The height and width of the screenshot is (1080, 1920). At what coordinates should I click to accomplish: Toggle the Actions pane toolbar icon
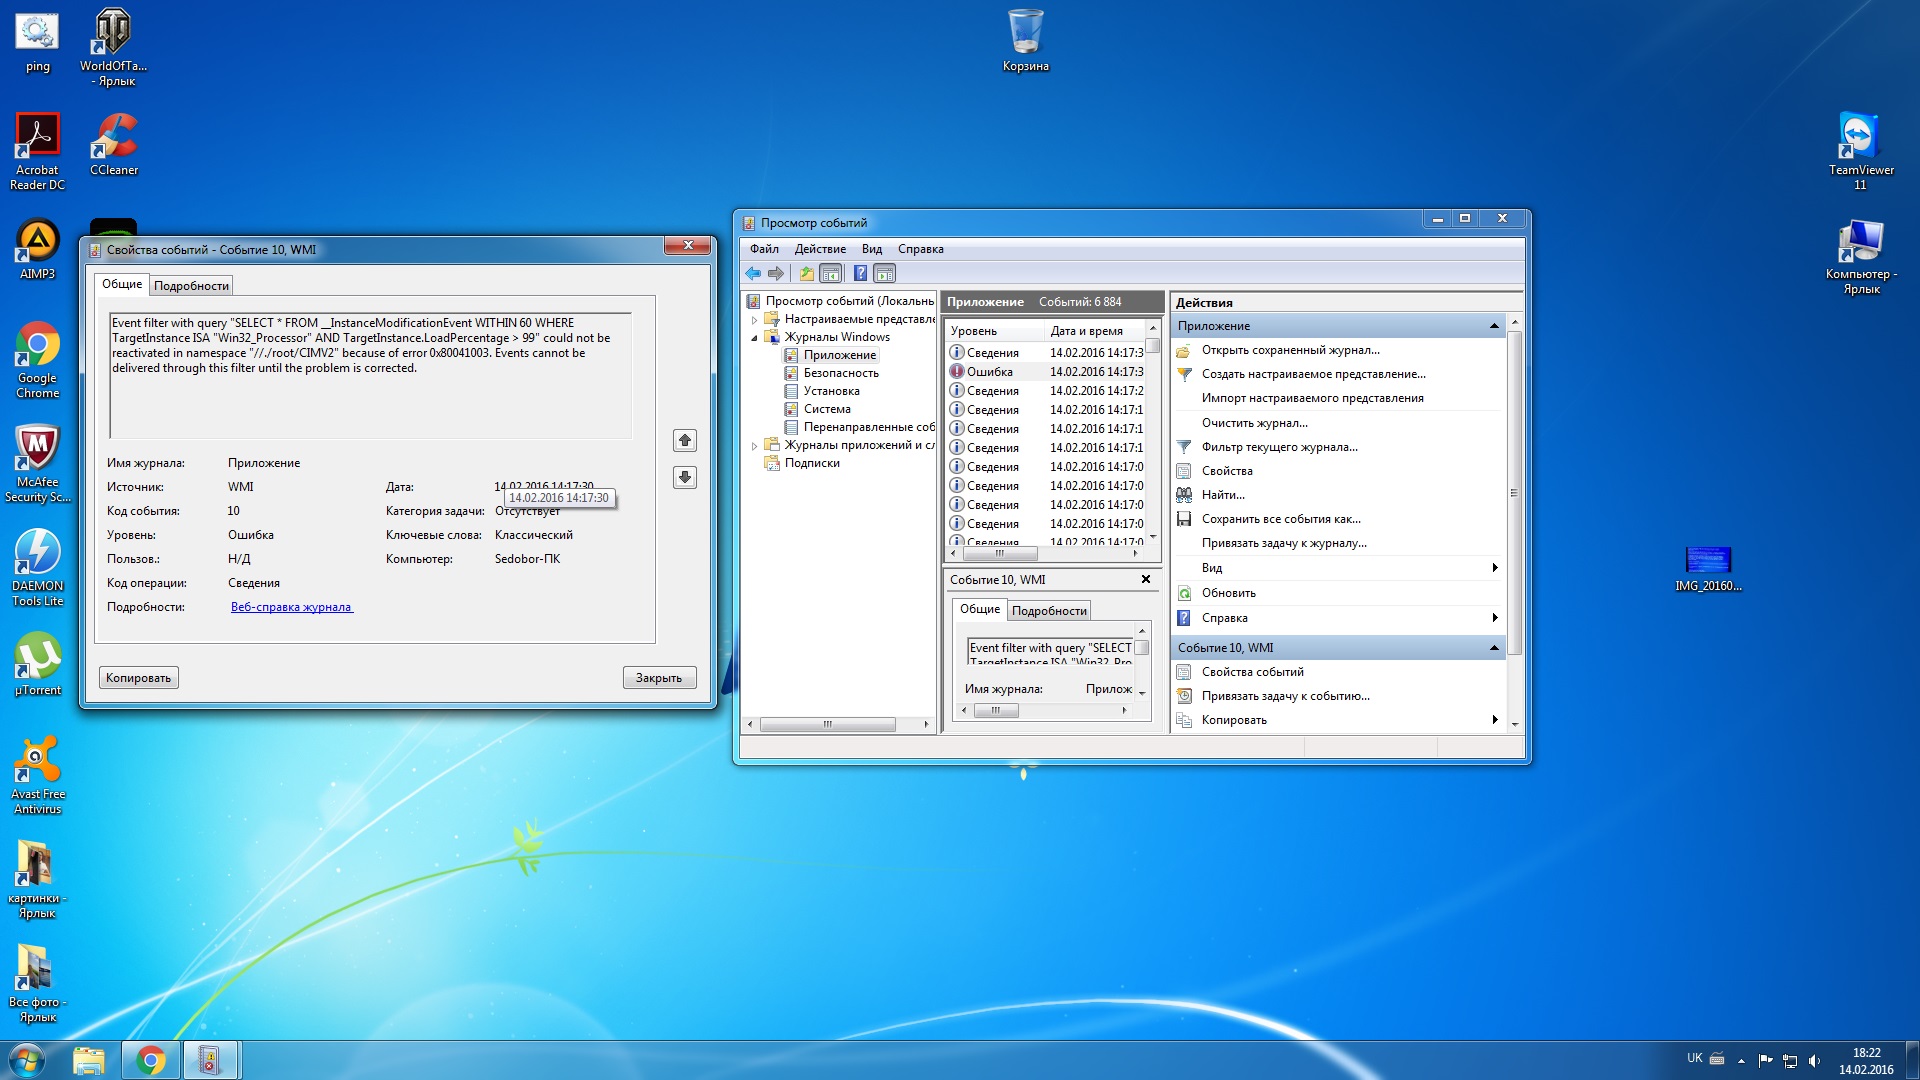pyautogui.click(x=884, y=273)
